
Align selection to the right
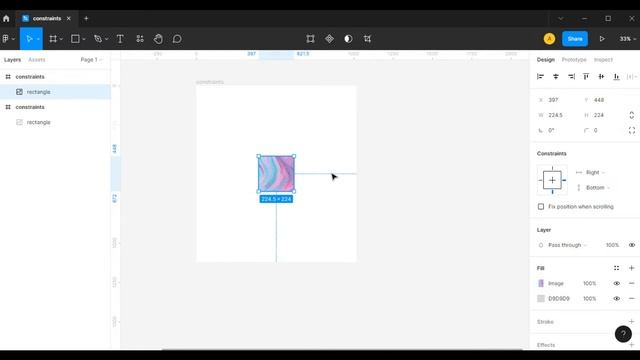pos(571,76)
